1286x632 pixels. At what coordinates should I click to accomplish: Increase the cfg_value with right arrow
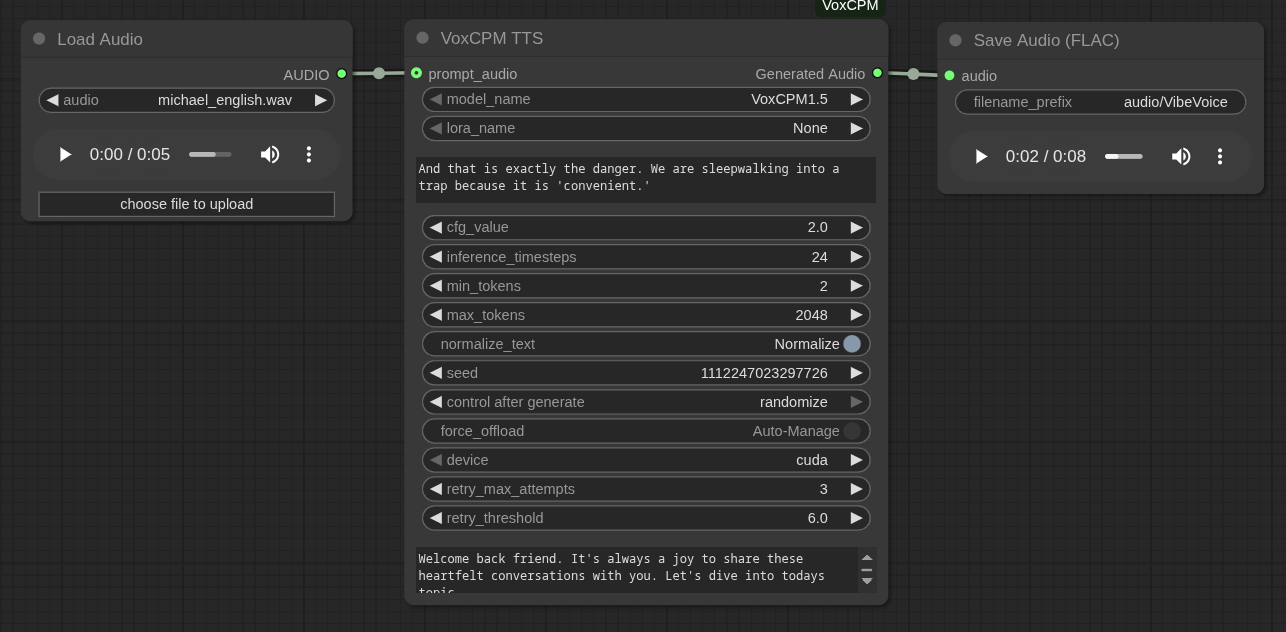(x=856, y=227)
